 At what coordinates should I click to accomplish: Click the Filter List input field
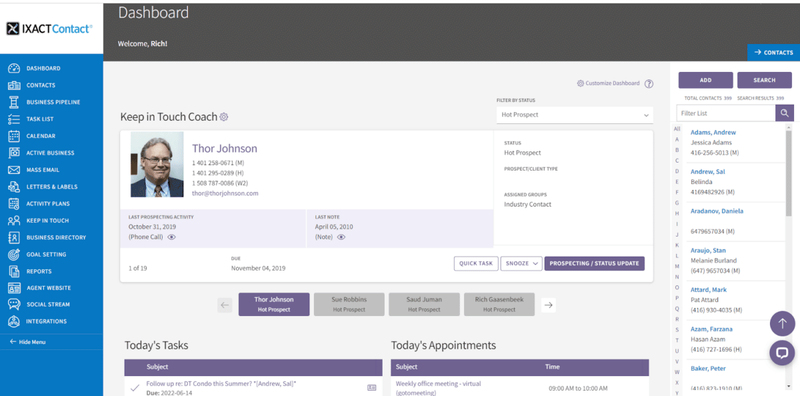(726, 113)
